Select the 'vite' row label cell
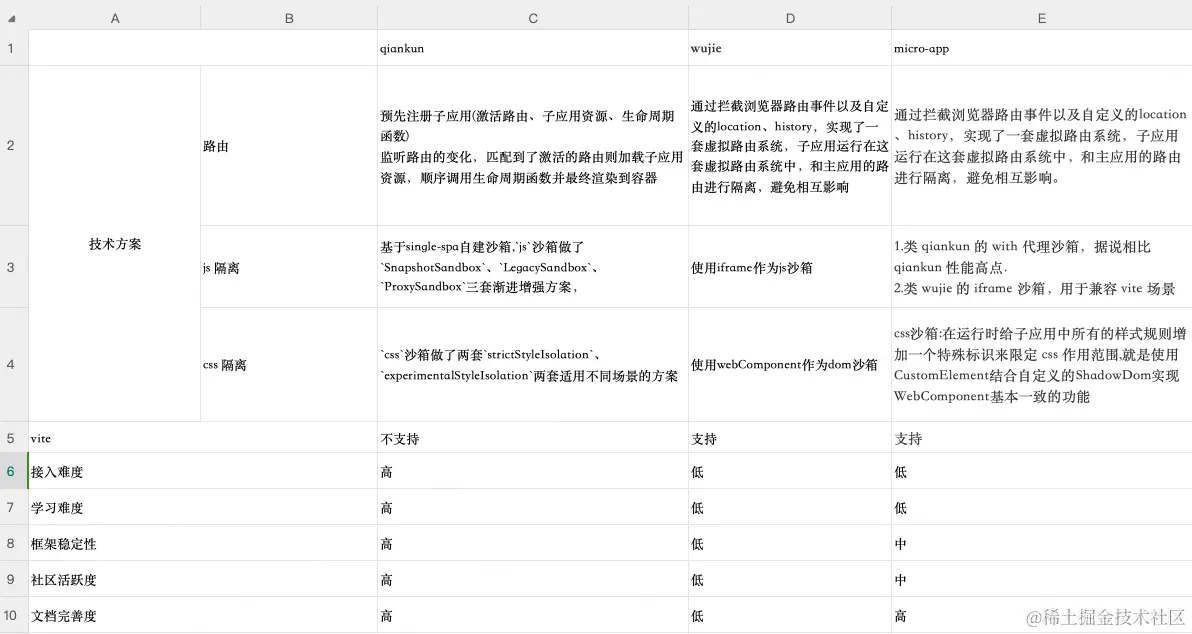The image size is (1192, 634). click(203, 438)
